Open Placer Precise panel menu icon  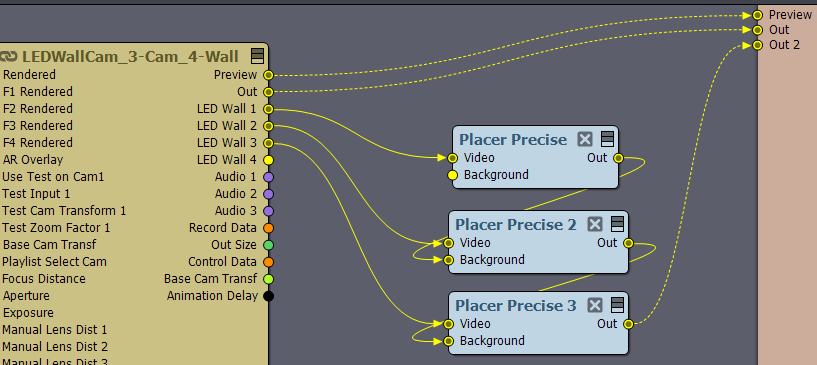(607, 139)
